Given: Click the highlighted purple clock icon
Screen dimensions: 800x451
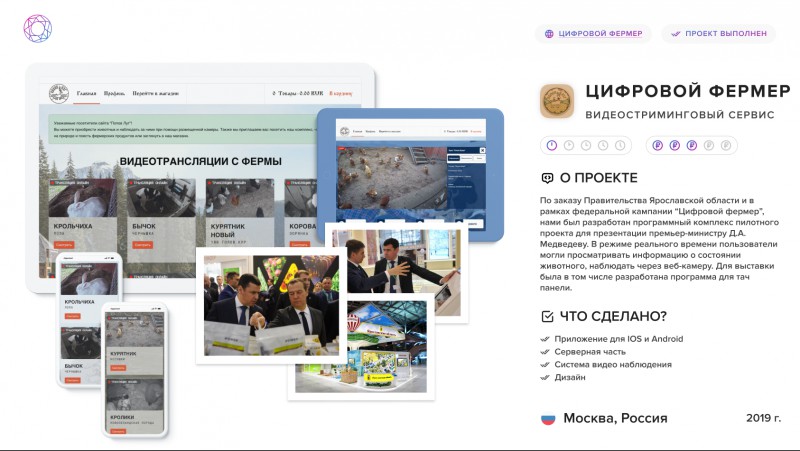Looking at the screenshot, I should [552, 145].
